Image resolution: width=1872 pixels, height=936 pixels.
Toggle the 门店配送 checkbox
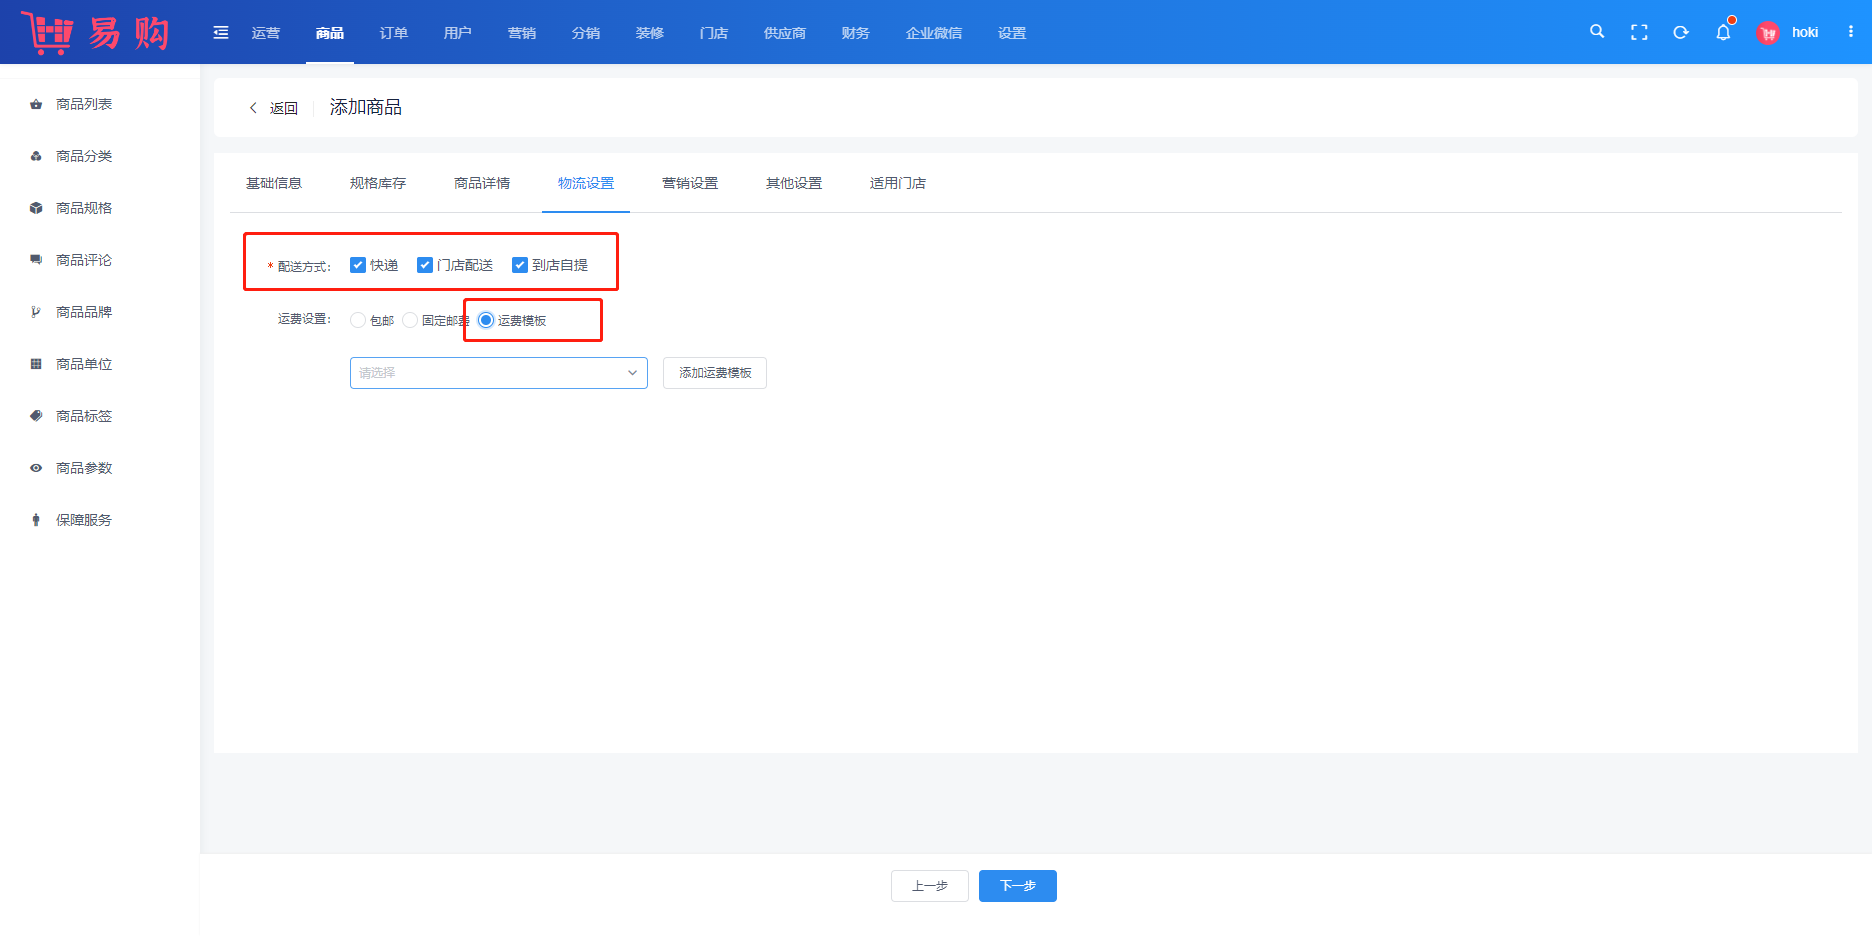tap(425, 265)
